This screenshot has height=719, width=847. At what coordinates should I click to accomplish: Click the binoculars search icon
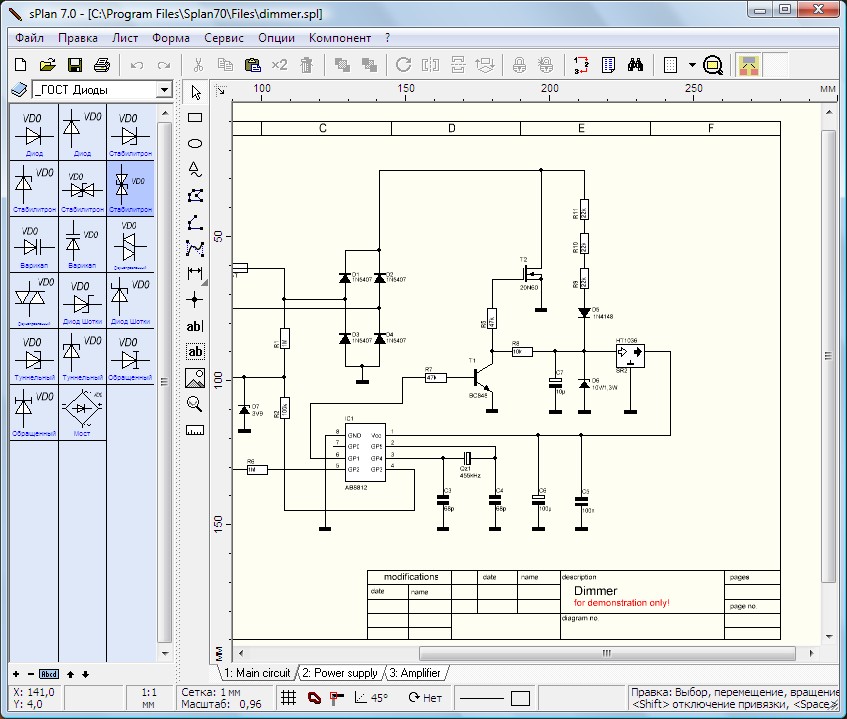click(635, 65)
